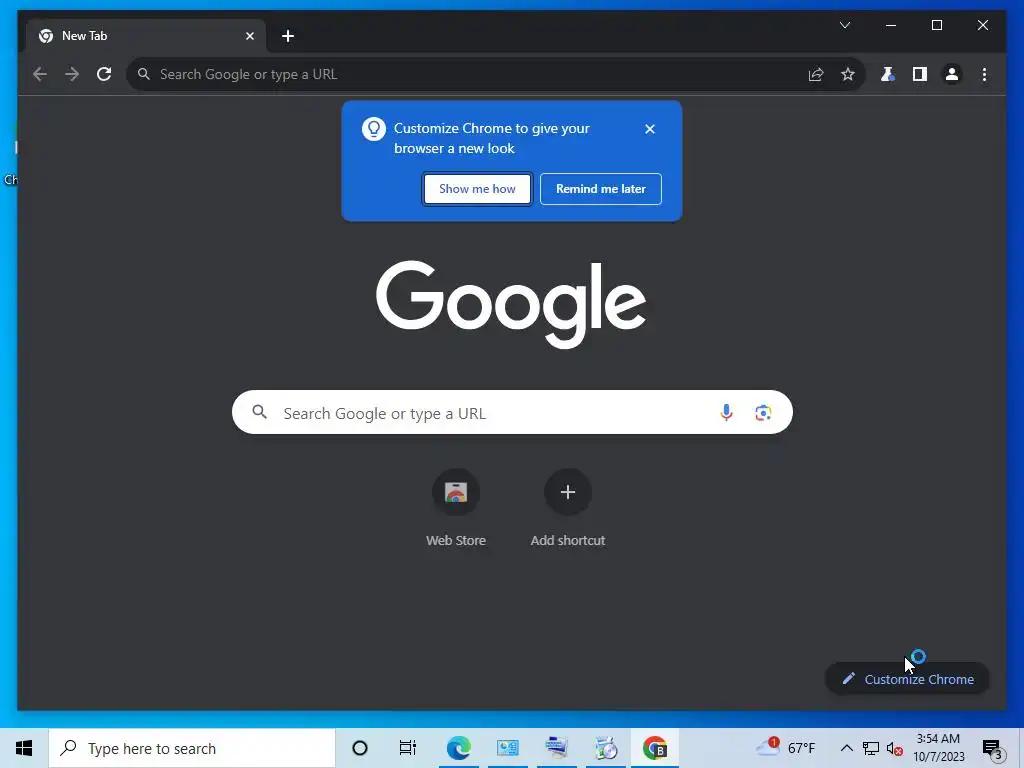Minimize the Chrome window
Image resolution: width=1024 pixels, height=768 pixels.
tap(891, 25)
